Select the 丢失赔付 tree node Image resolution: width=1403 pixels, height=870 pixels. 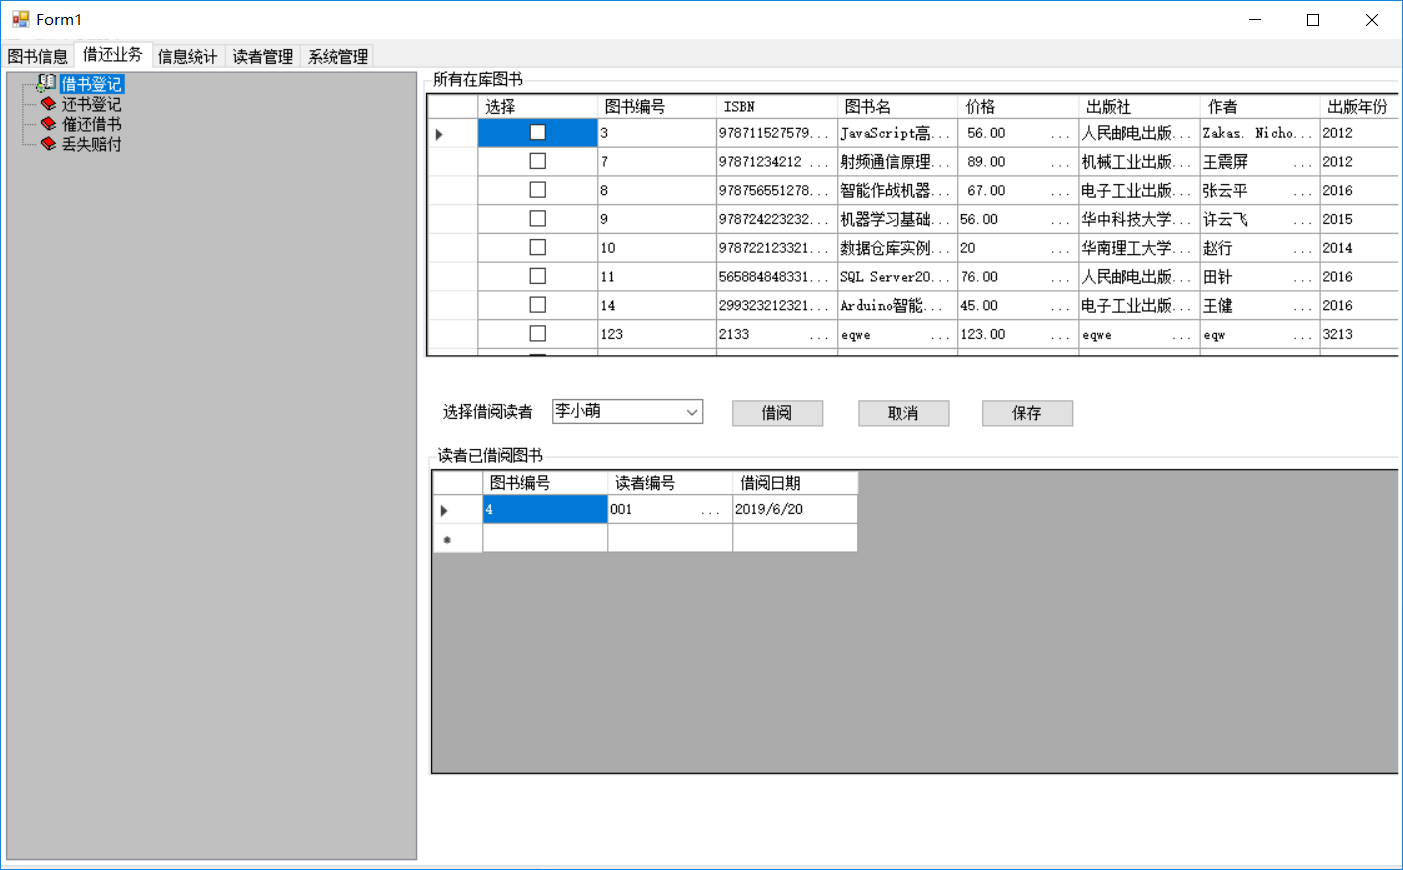coord(91,144)
